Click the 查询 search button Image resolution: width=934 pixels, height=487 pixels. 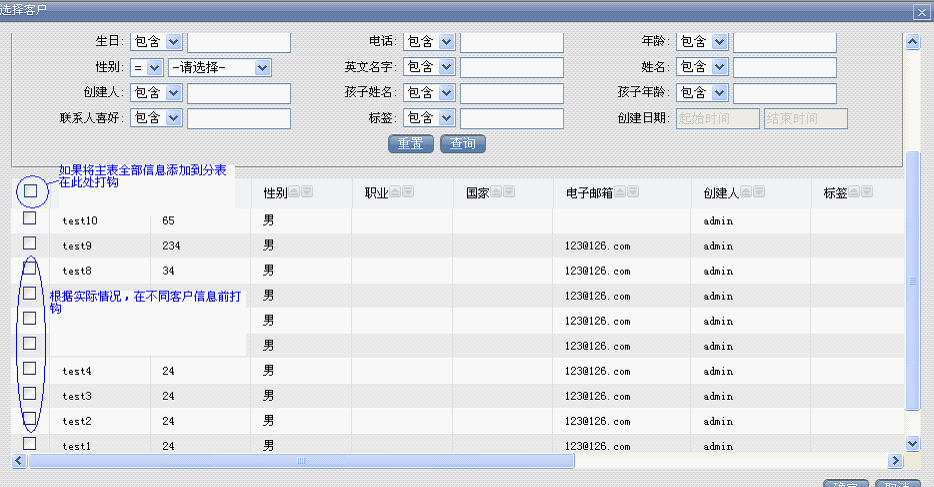(463, 143)
